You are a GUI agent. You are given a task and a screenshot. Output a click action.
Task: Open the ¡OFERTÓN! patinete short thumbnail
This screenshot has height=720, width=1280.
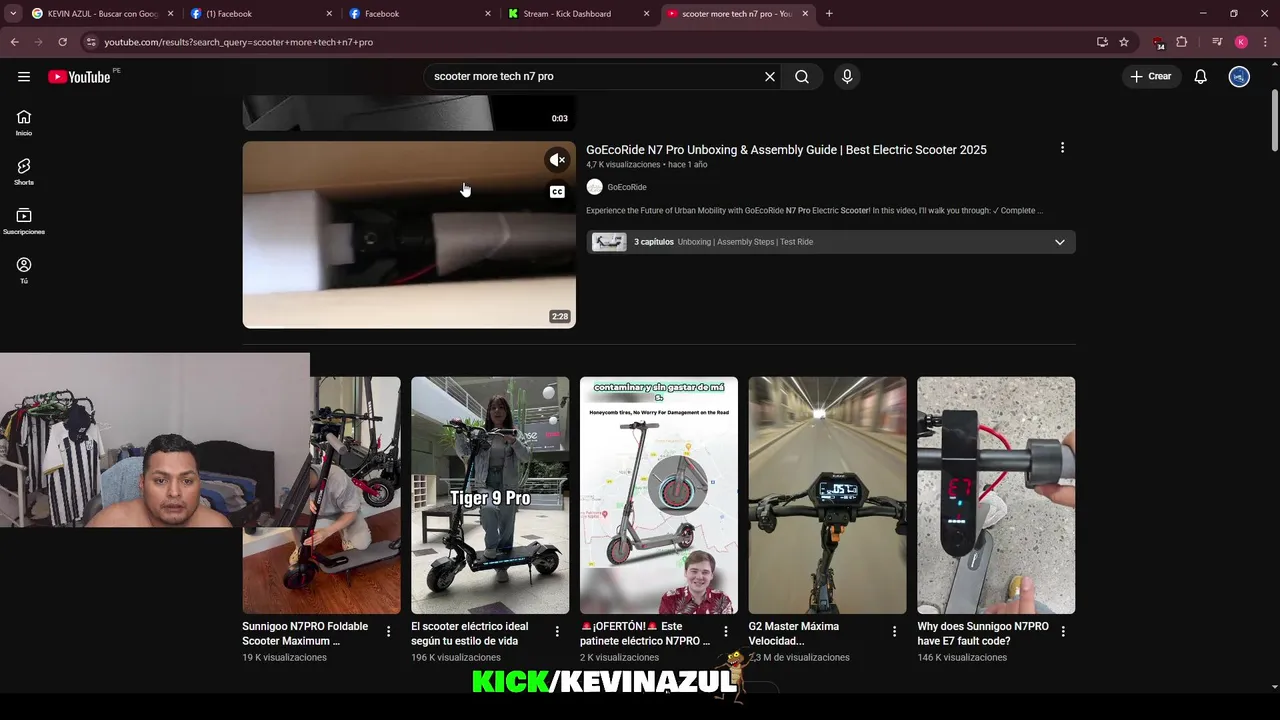point(659,495)
